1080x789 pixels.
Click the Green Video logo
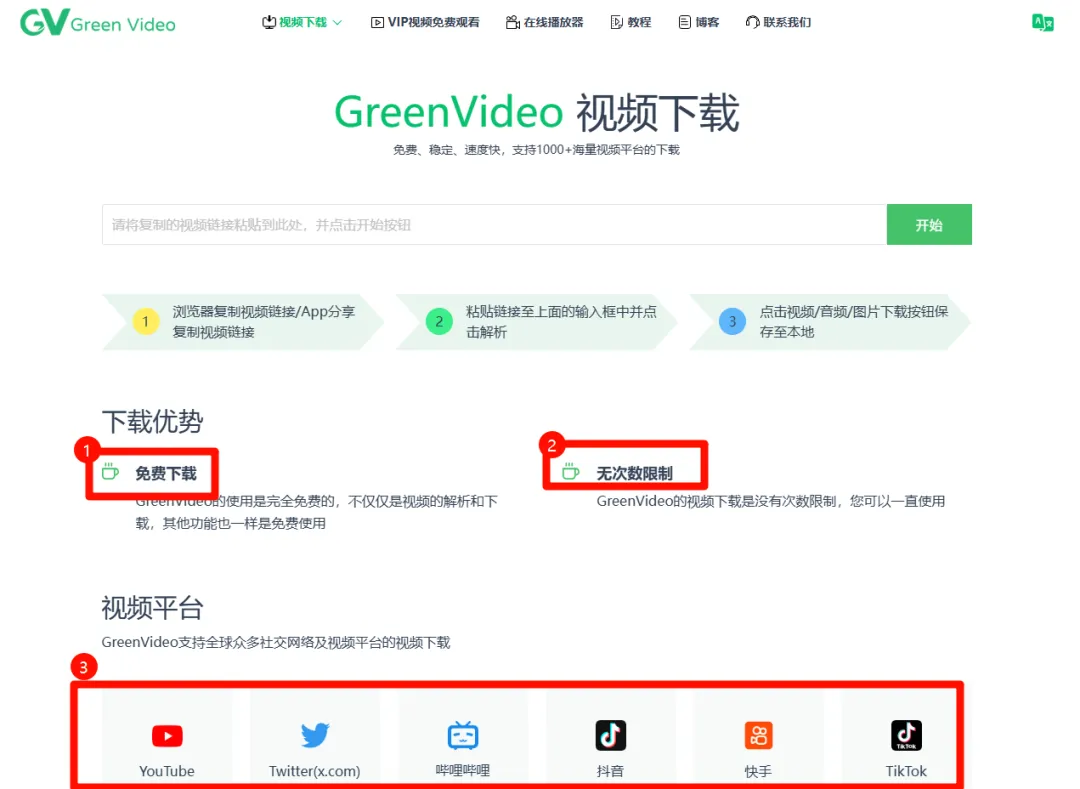click(x=98, y=23)
